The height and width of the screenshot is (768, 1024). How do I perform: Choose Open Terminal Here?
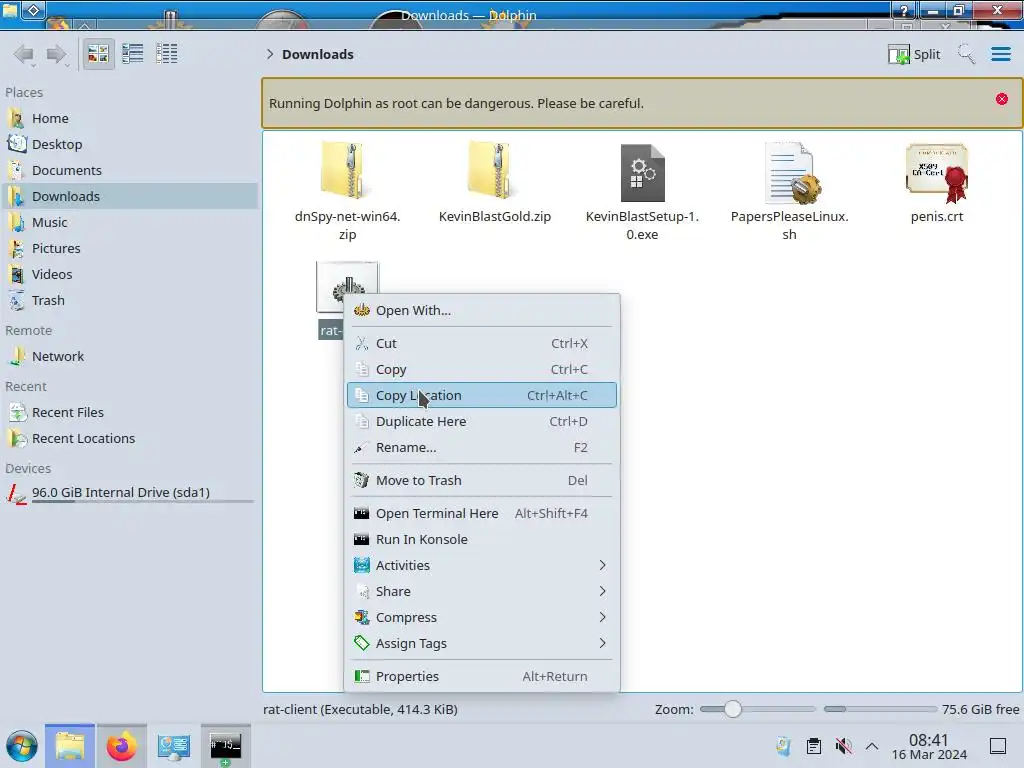pos(482,514)
